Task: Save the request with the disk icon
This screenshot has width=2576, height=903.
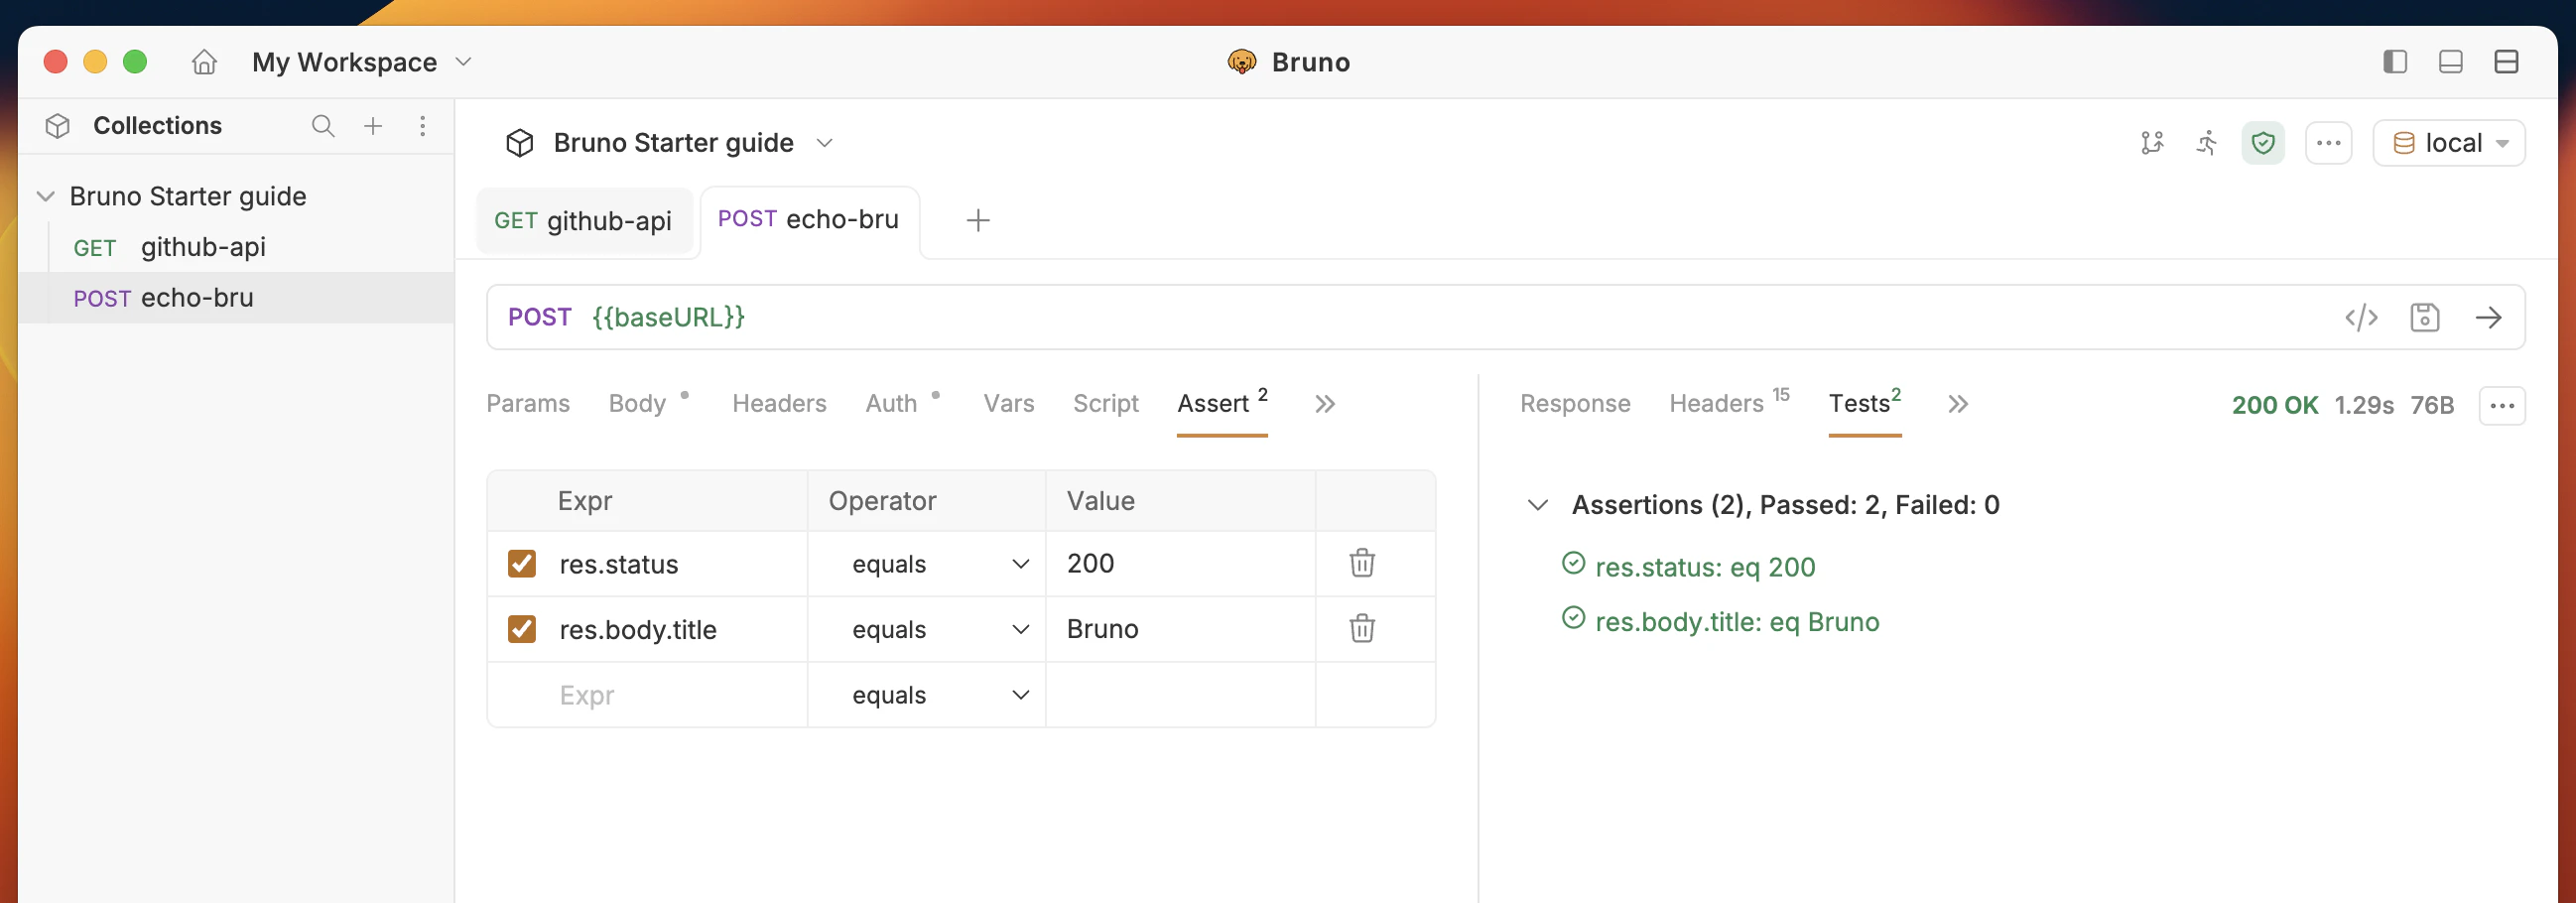Action: (2424, 318)
